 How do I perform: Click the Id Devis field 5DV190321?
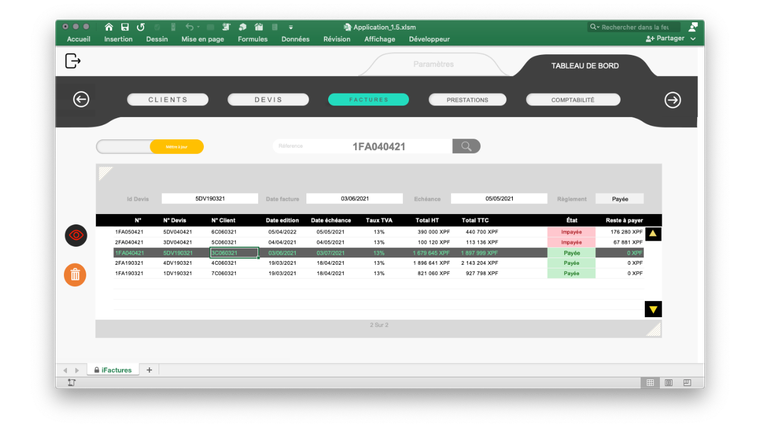(210, 199)
